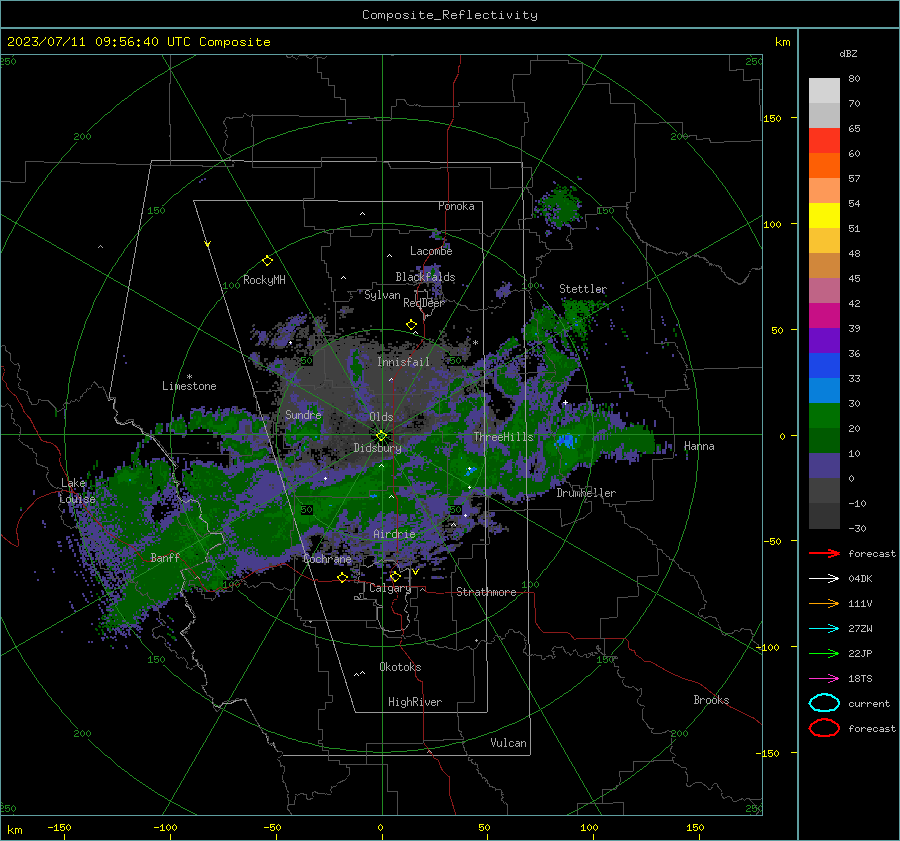The height and width of the screenshot is (841, 900).
Task: Click the Blackfalds city label
Action: tap(425, 277)
